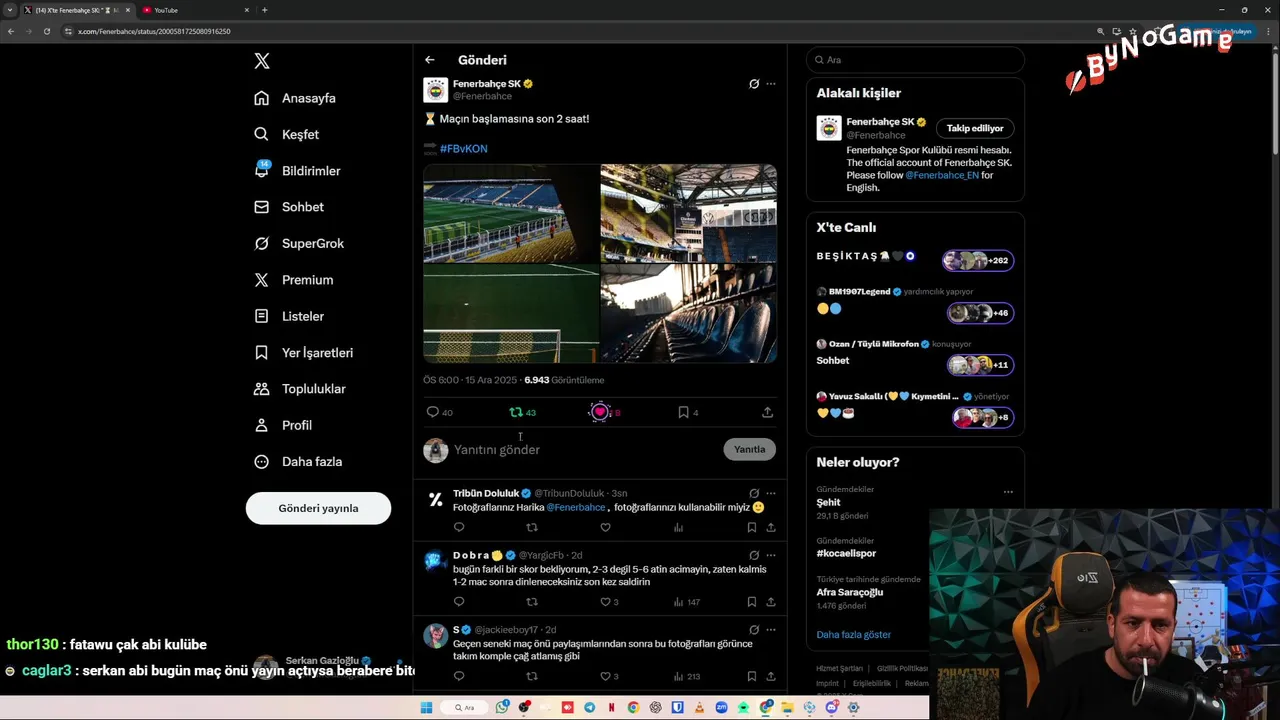Open Profil from the sidebar
This screenshot has height=720, width=1280.
283,425
